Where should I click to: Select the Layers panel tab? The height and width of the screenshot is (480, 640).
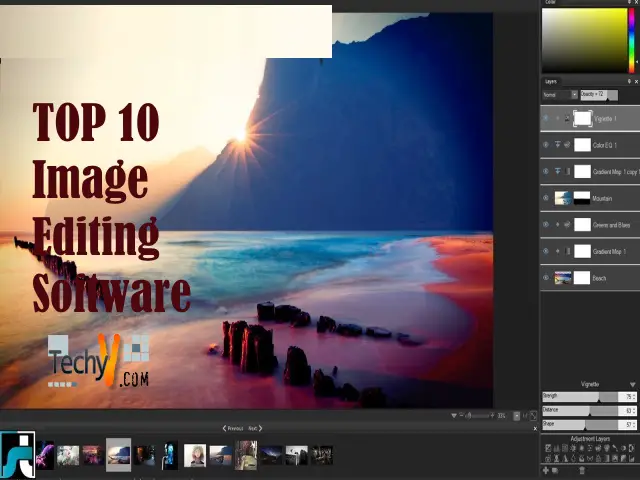551,81
